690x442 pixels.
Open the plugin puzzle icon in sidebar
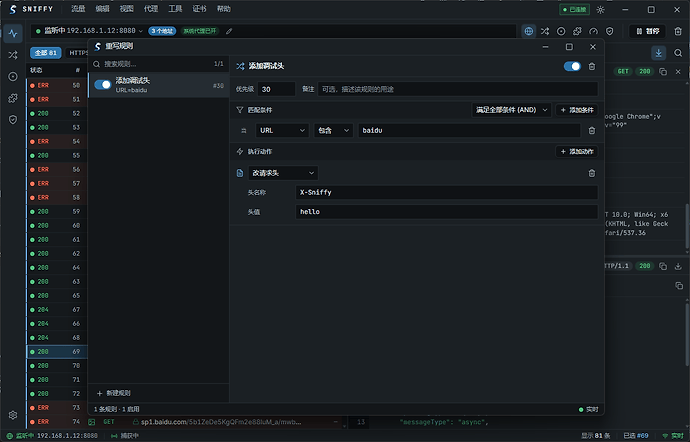pyautogui.click(x=13, y=98)
